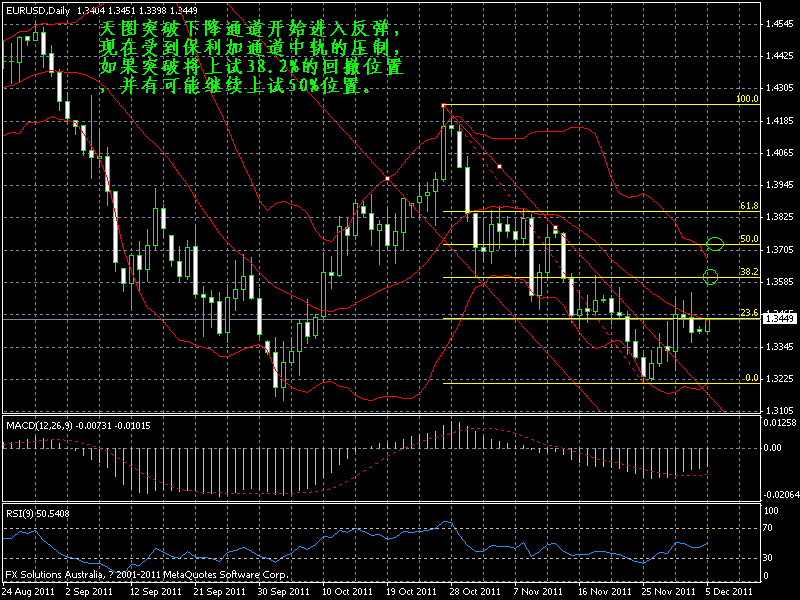800x600 pixels.
Task: Click the 19 Oct 2011 date label
Action: [411, 592]
